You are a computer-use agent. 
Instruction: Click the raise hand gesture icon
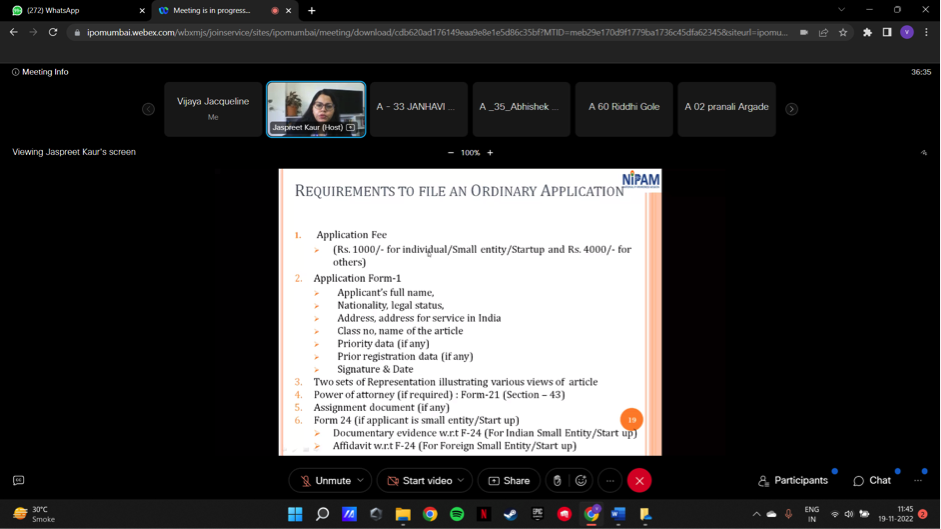[x=558, y=481]
